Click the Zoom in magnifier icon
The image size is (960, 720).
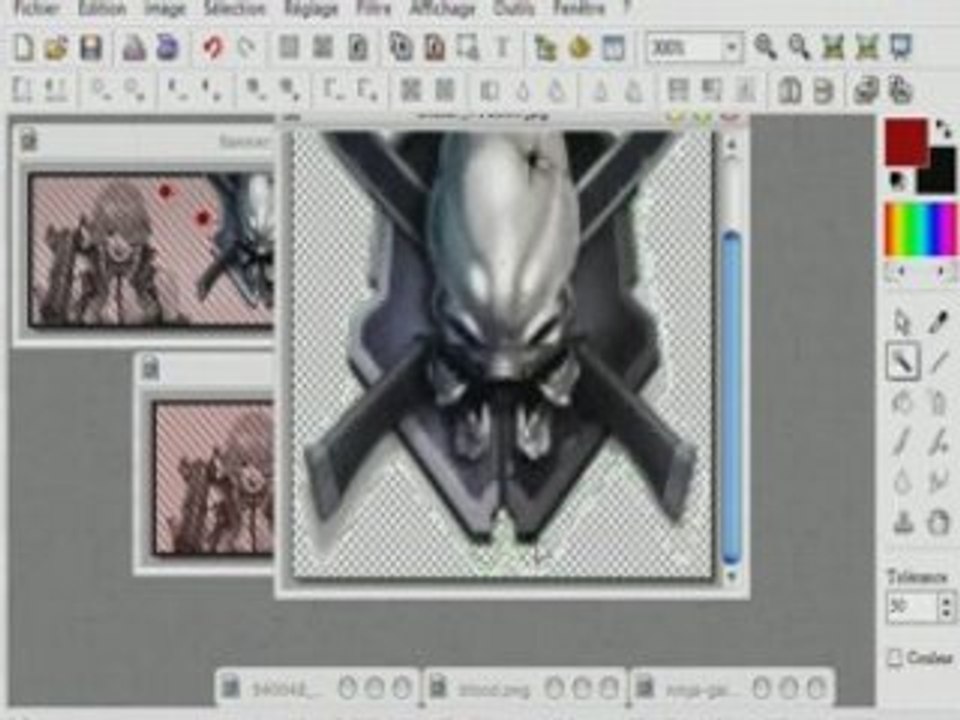pos(765,47)
